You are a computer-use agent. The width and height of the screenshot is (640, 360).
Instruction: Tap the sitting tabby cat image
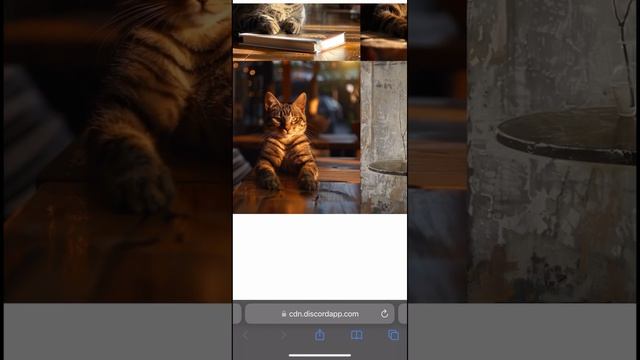tap(297, 138)
